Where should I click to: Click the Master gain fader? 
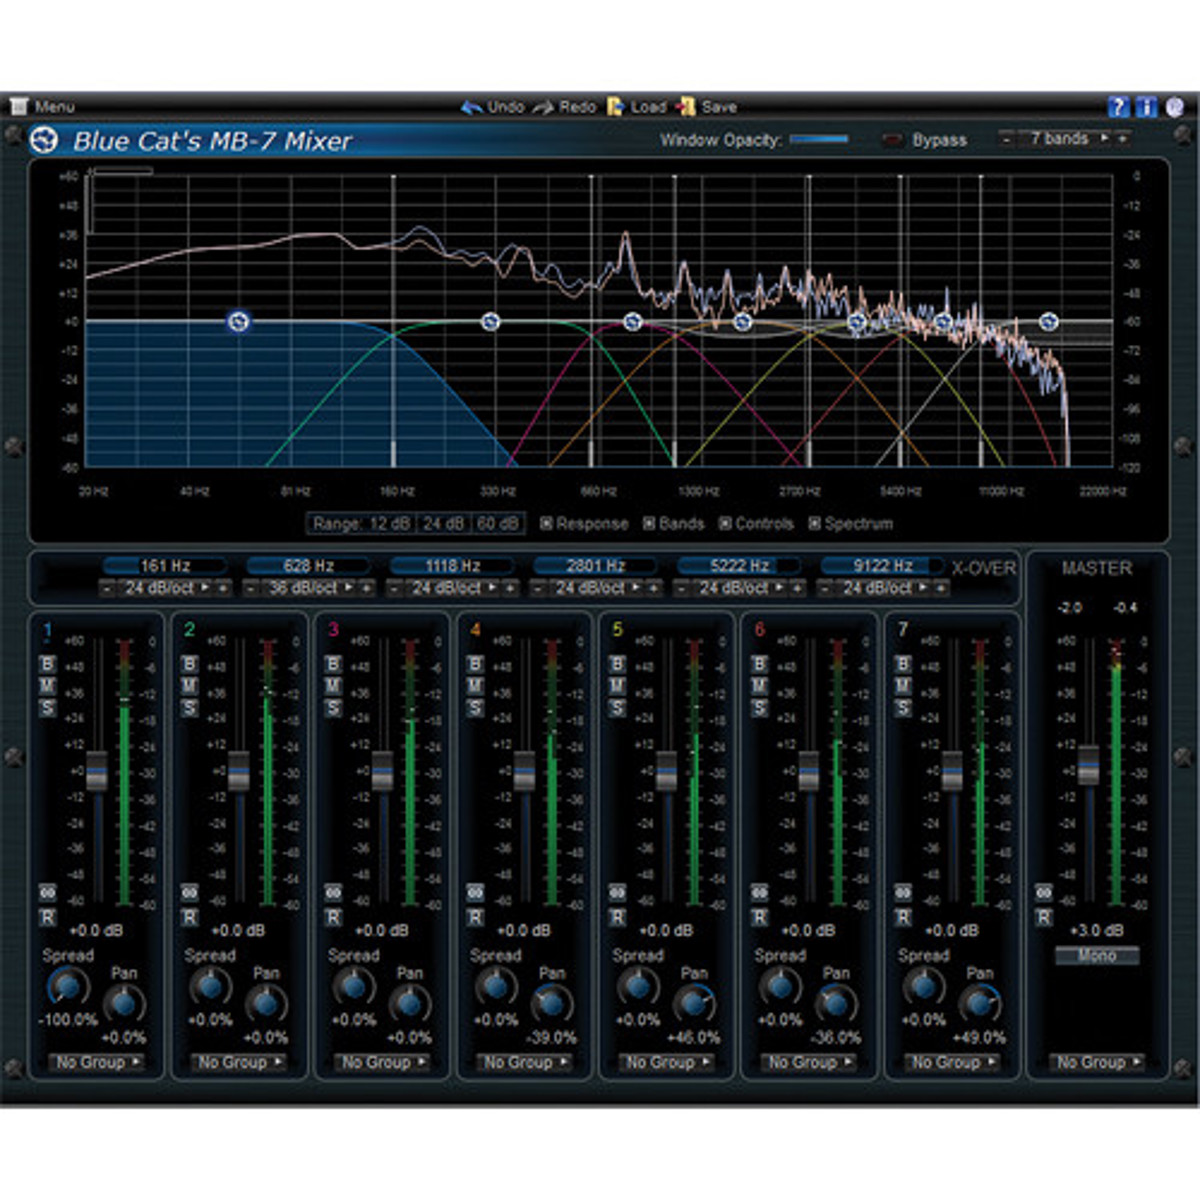tap(1089, 765)
